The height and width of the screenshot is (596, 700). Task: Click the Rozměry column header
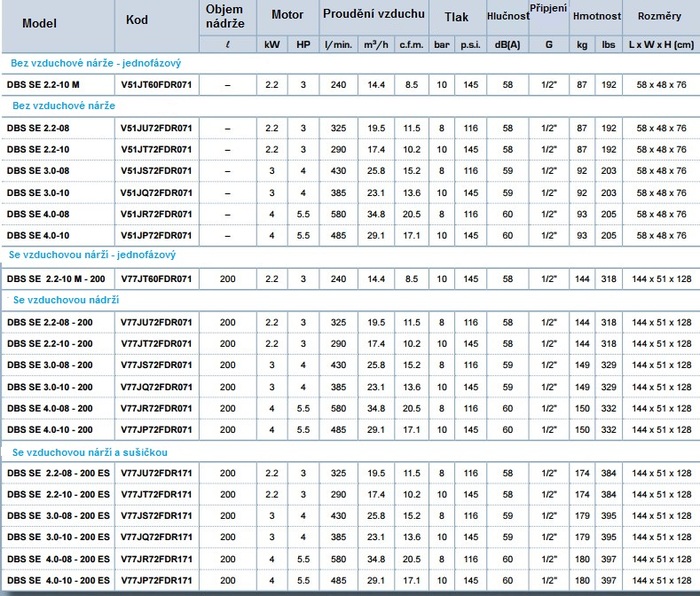point(659,17)
